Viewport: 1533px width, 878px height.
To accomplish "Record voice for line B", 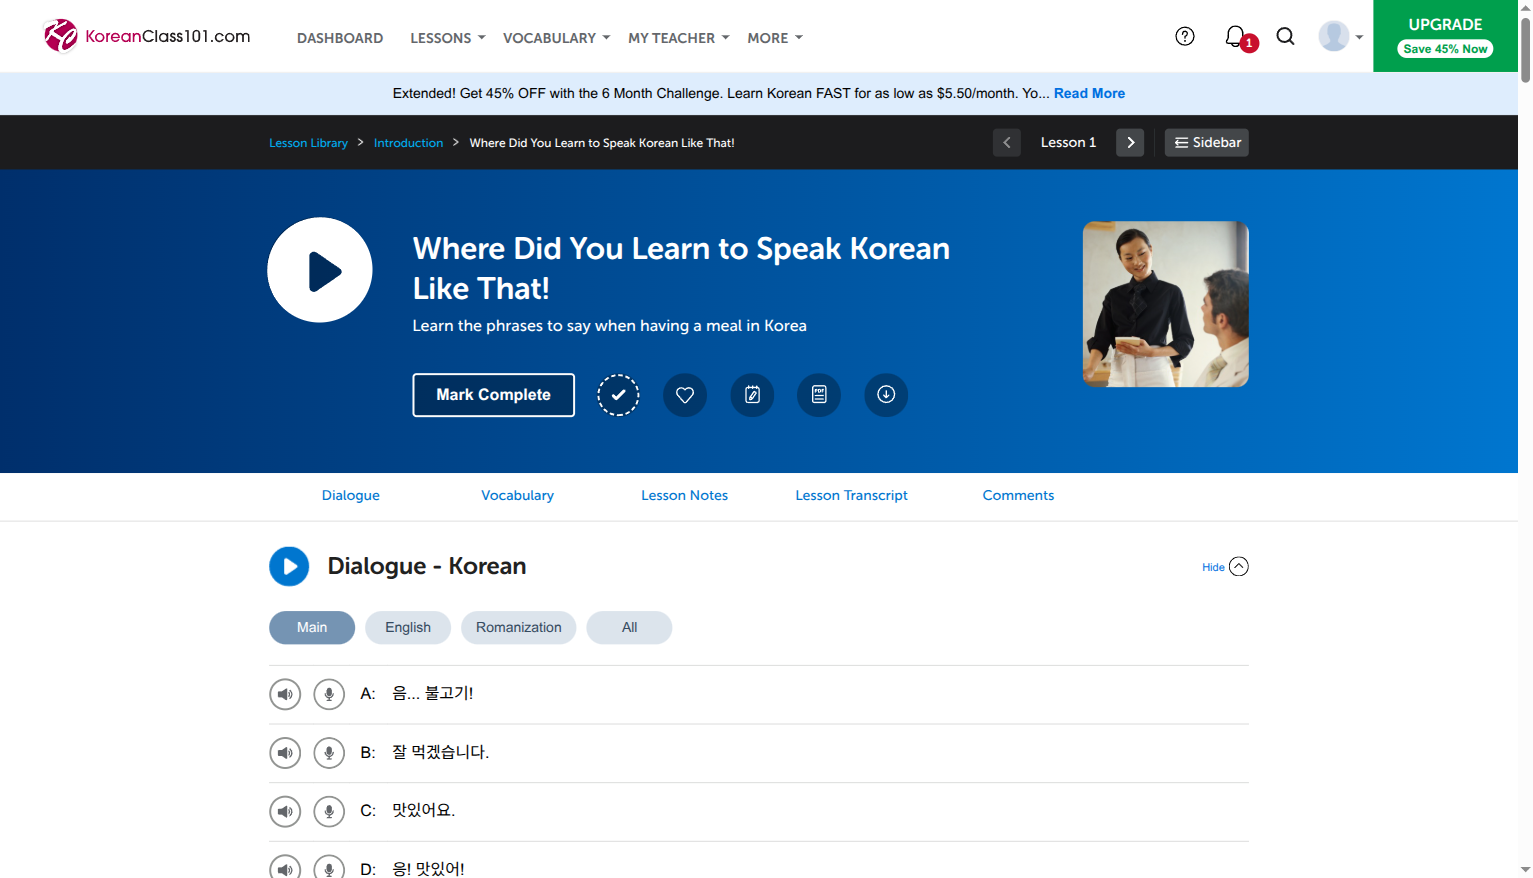I will click(329, 753).
